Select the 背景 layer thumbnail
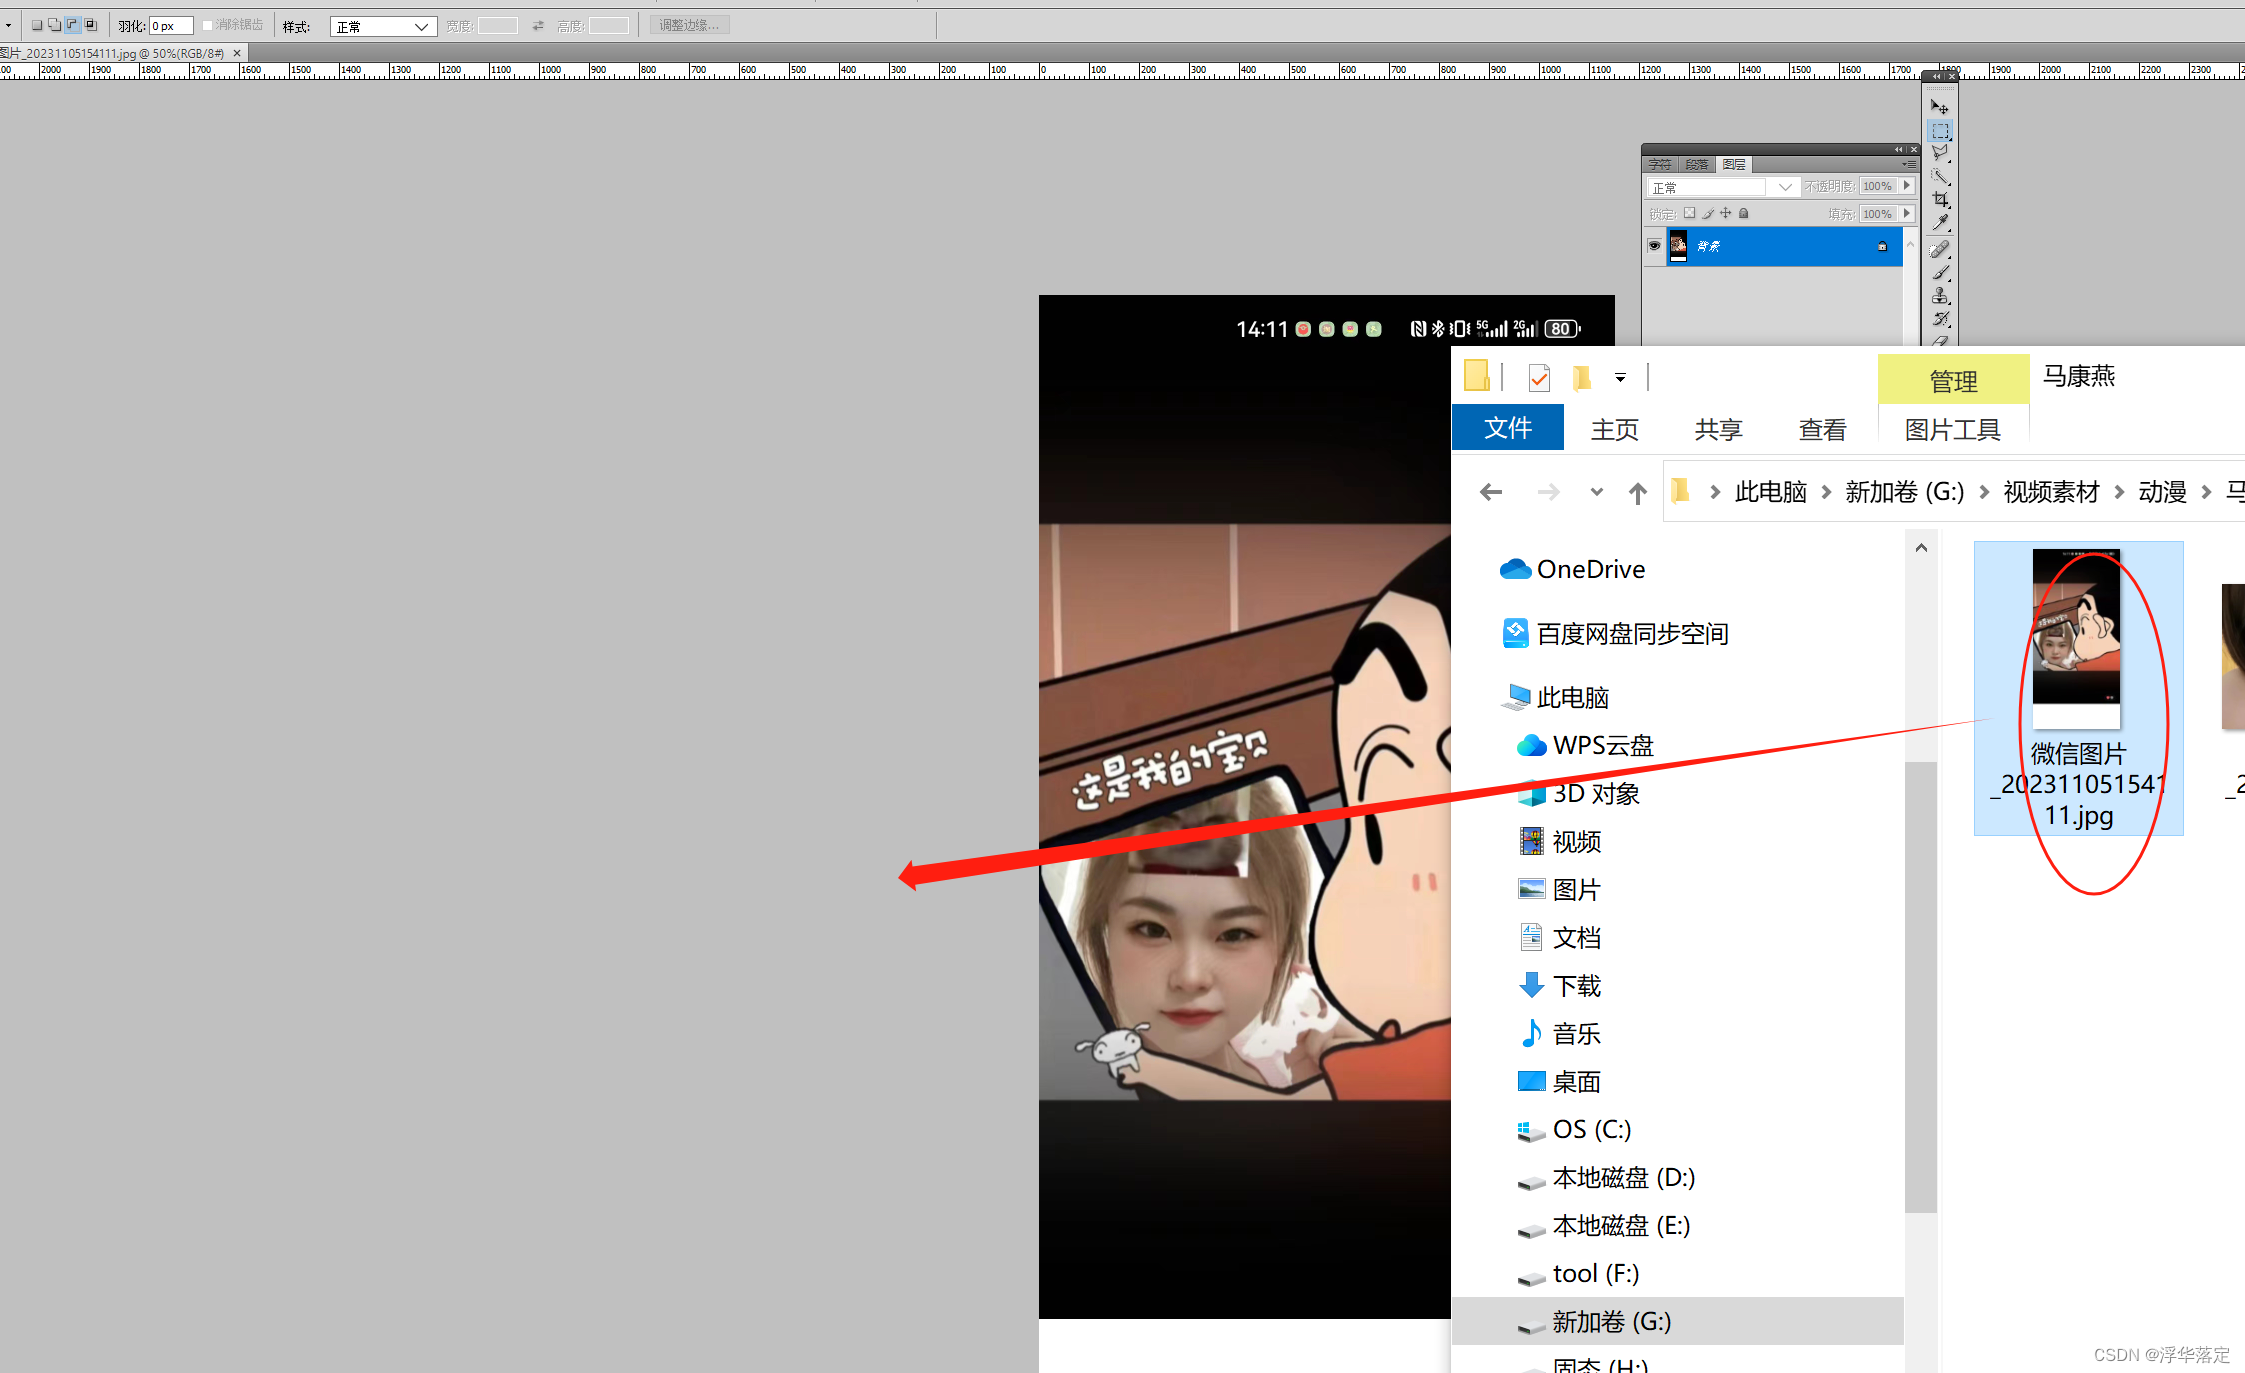Viewport: 2245px width, 1373px height. 1678,246
